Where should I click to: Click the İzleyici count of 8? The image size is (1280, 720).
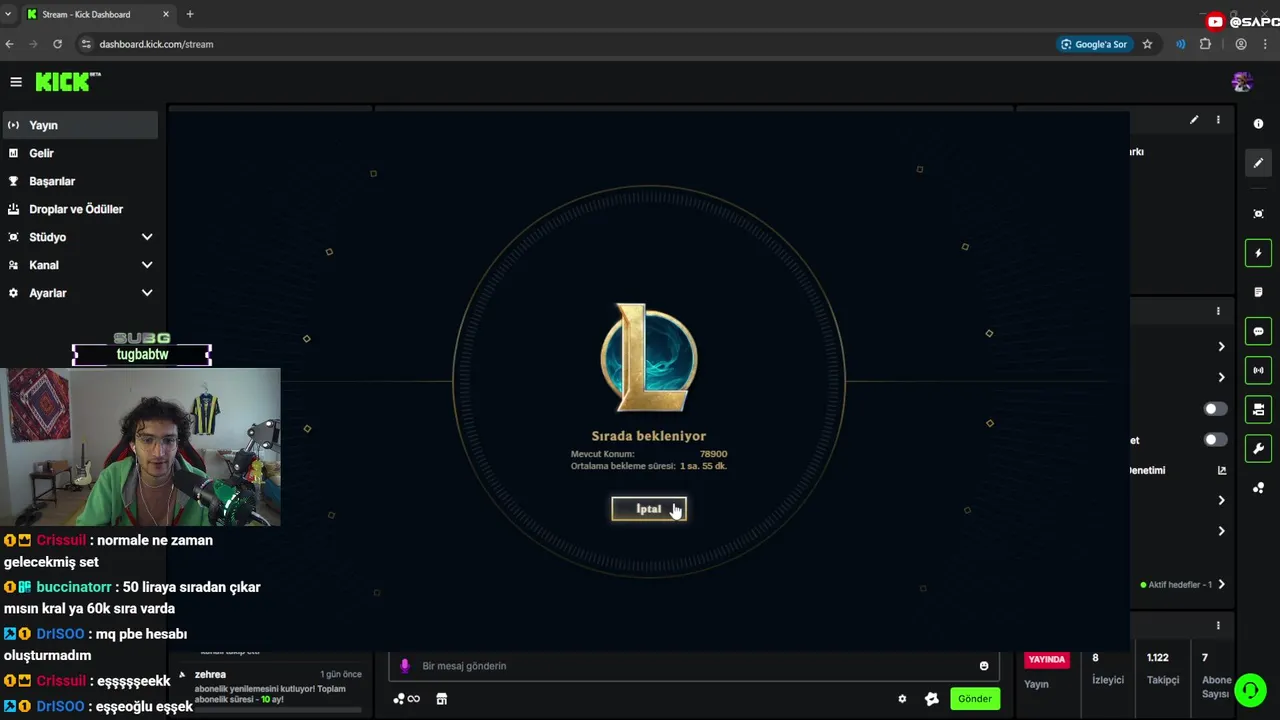click(x=1095, y=658)
